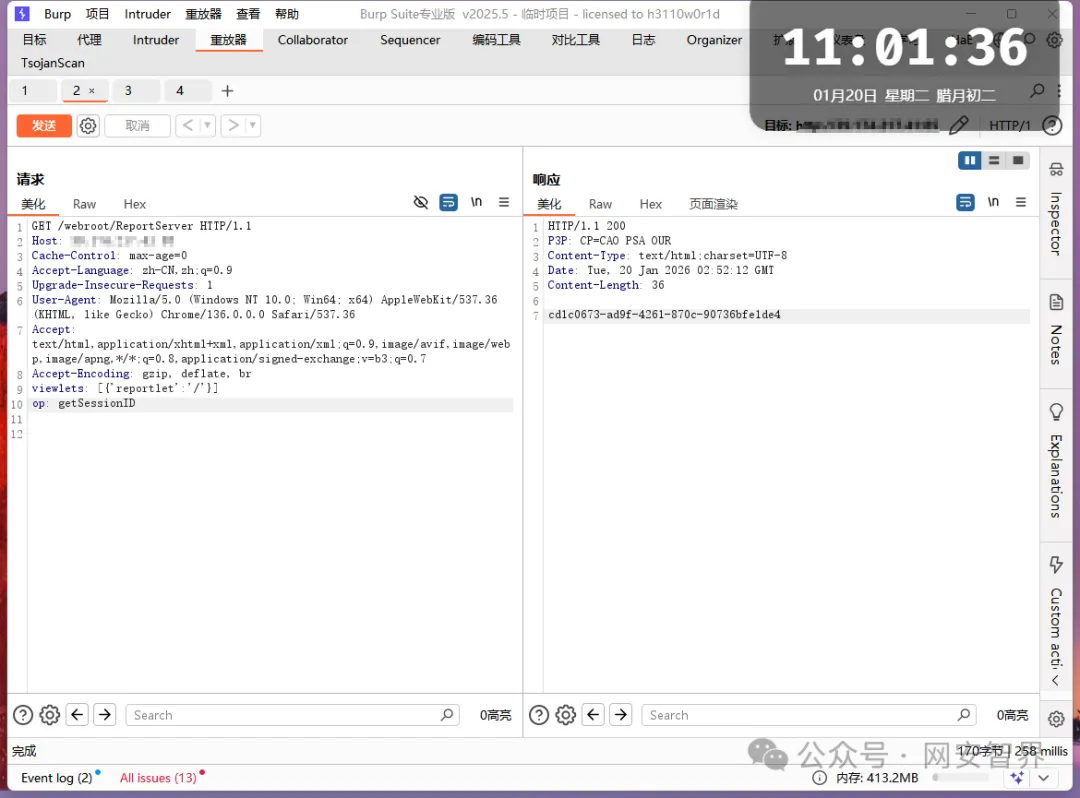Open the Custom actions side panel
This screenshot has height=798, width=1080.
point(1056,611)
